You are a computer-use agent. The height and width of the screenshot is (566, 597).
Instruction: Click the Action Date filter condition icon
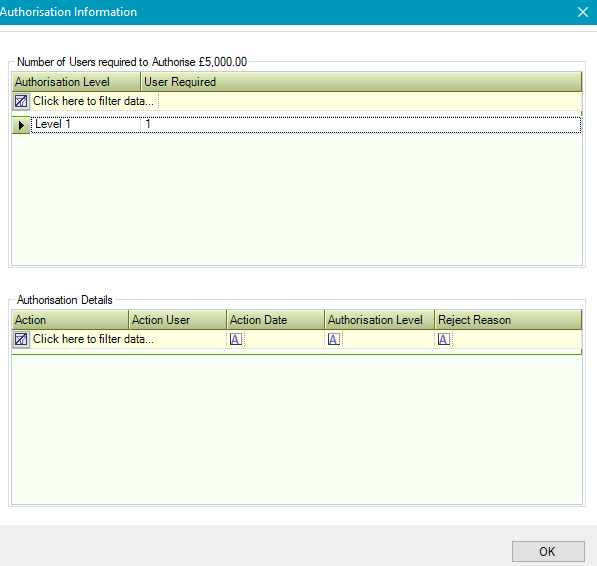[236, 339]
